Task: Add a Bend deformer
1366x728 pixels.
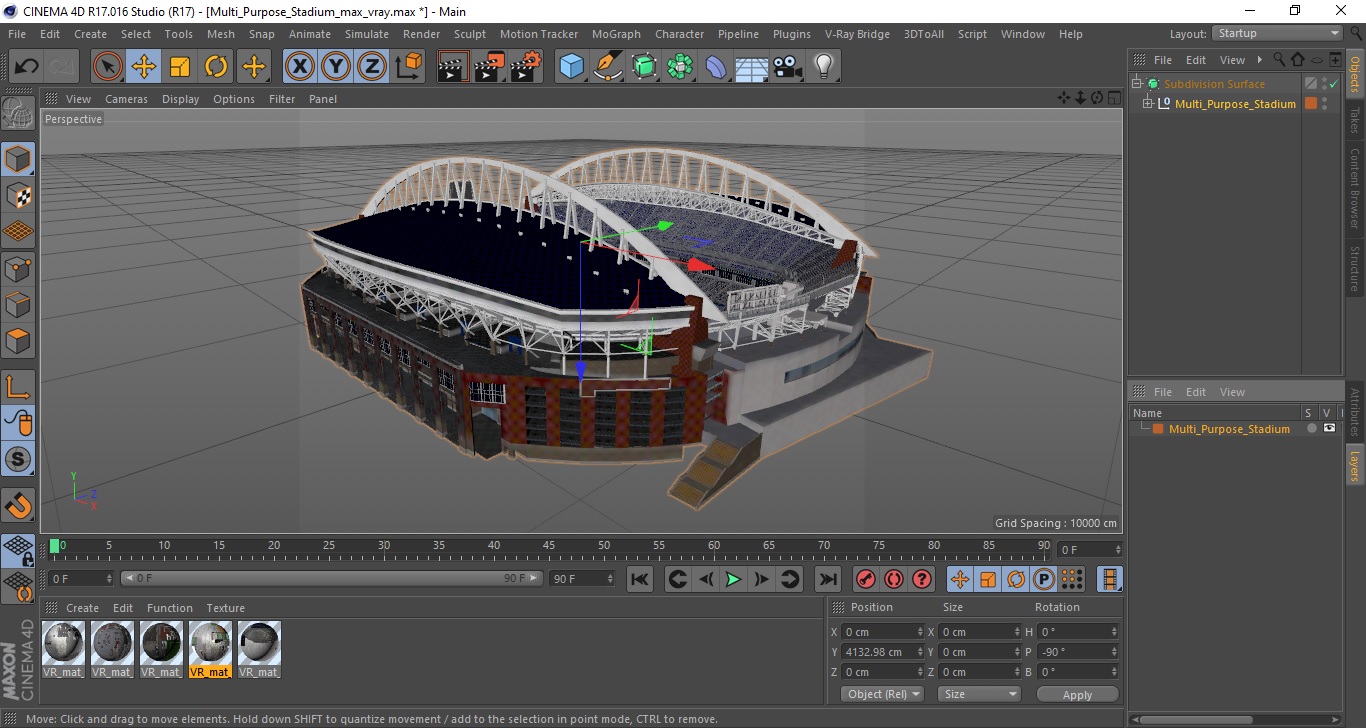Action: [x=716, y=67]
